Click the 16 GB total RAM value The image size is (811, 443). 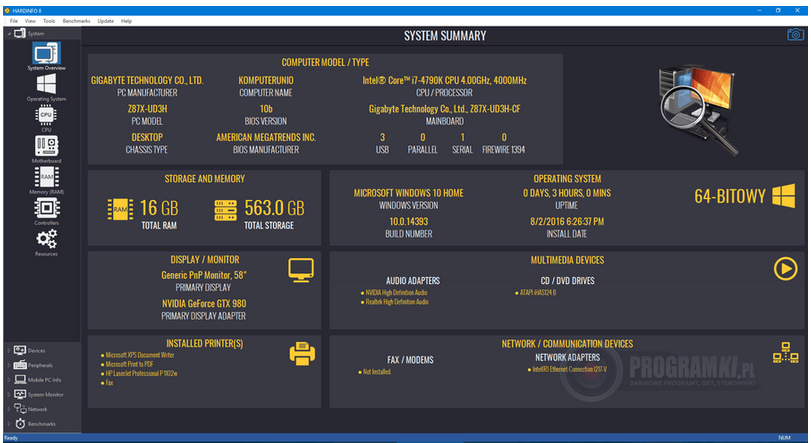pos(159,208)
